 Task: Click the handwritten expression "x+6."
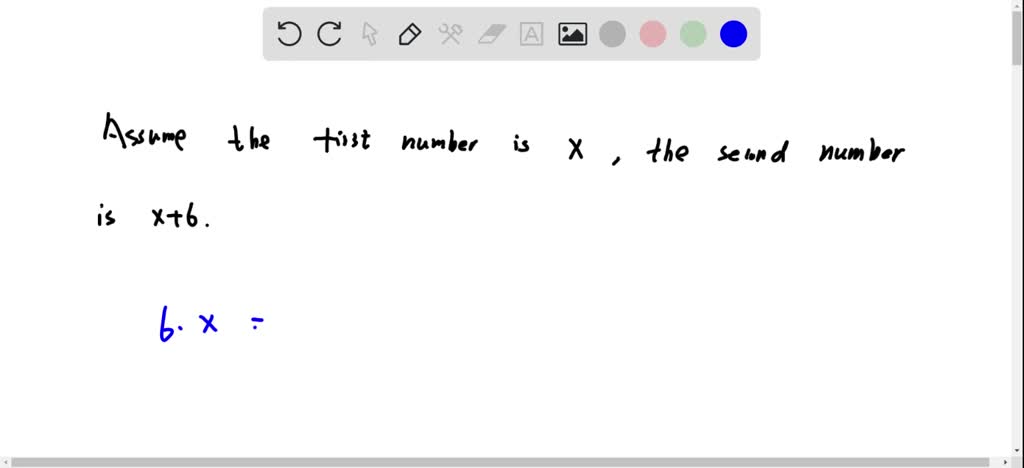coord(181,217)
